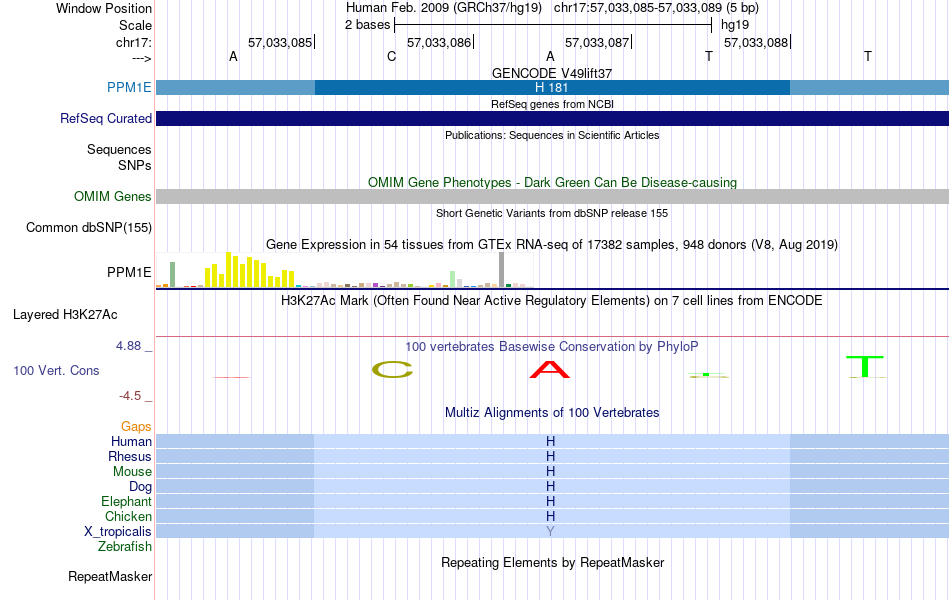Click the C nucleotide in base row

click(391, 56)
